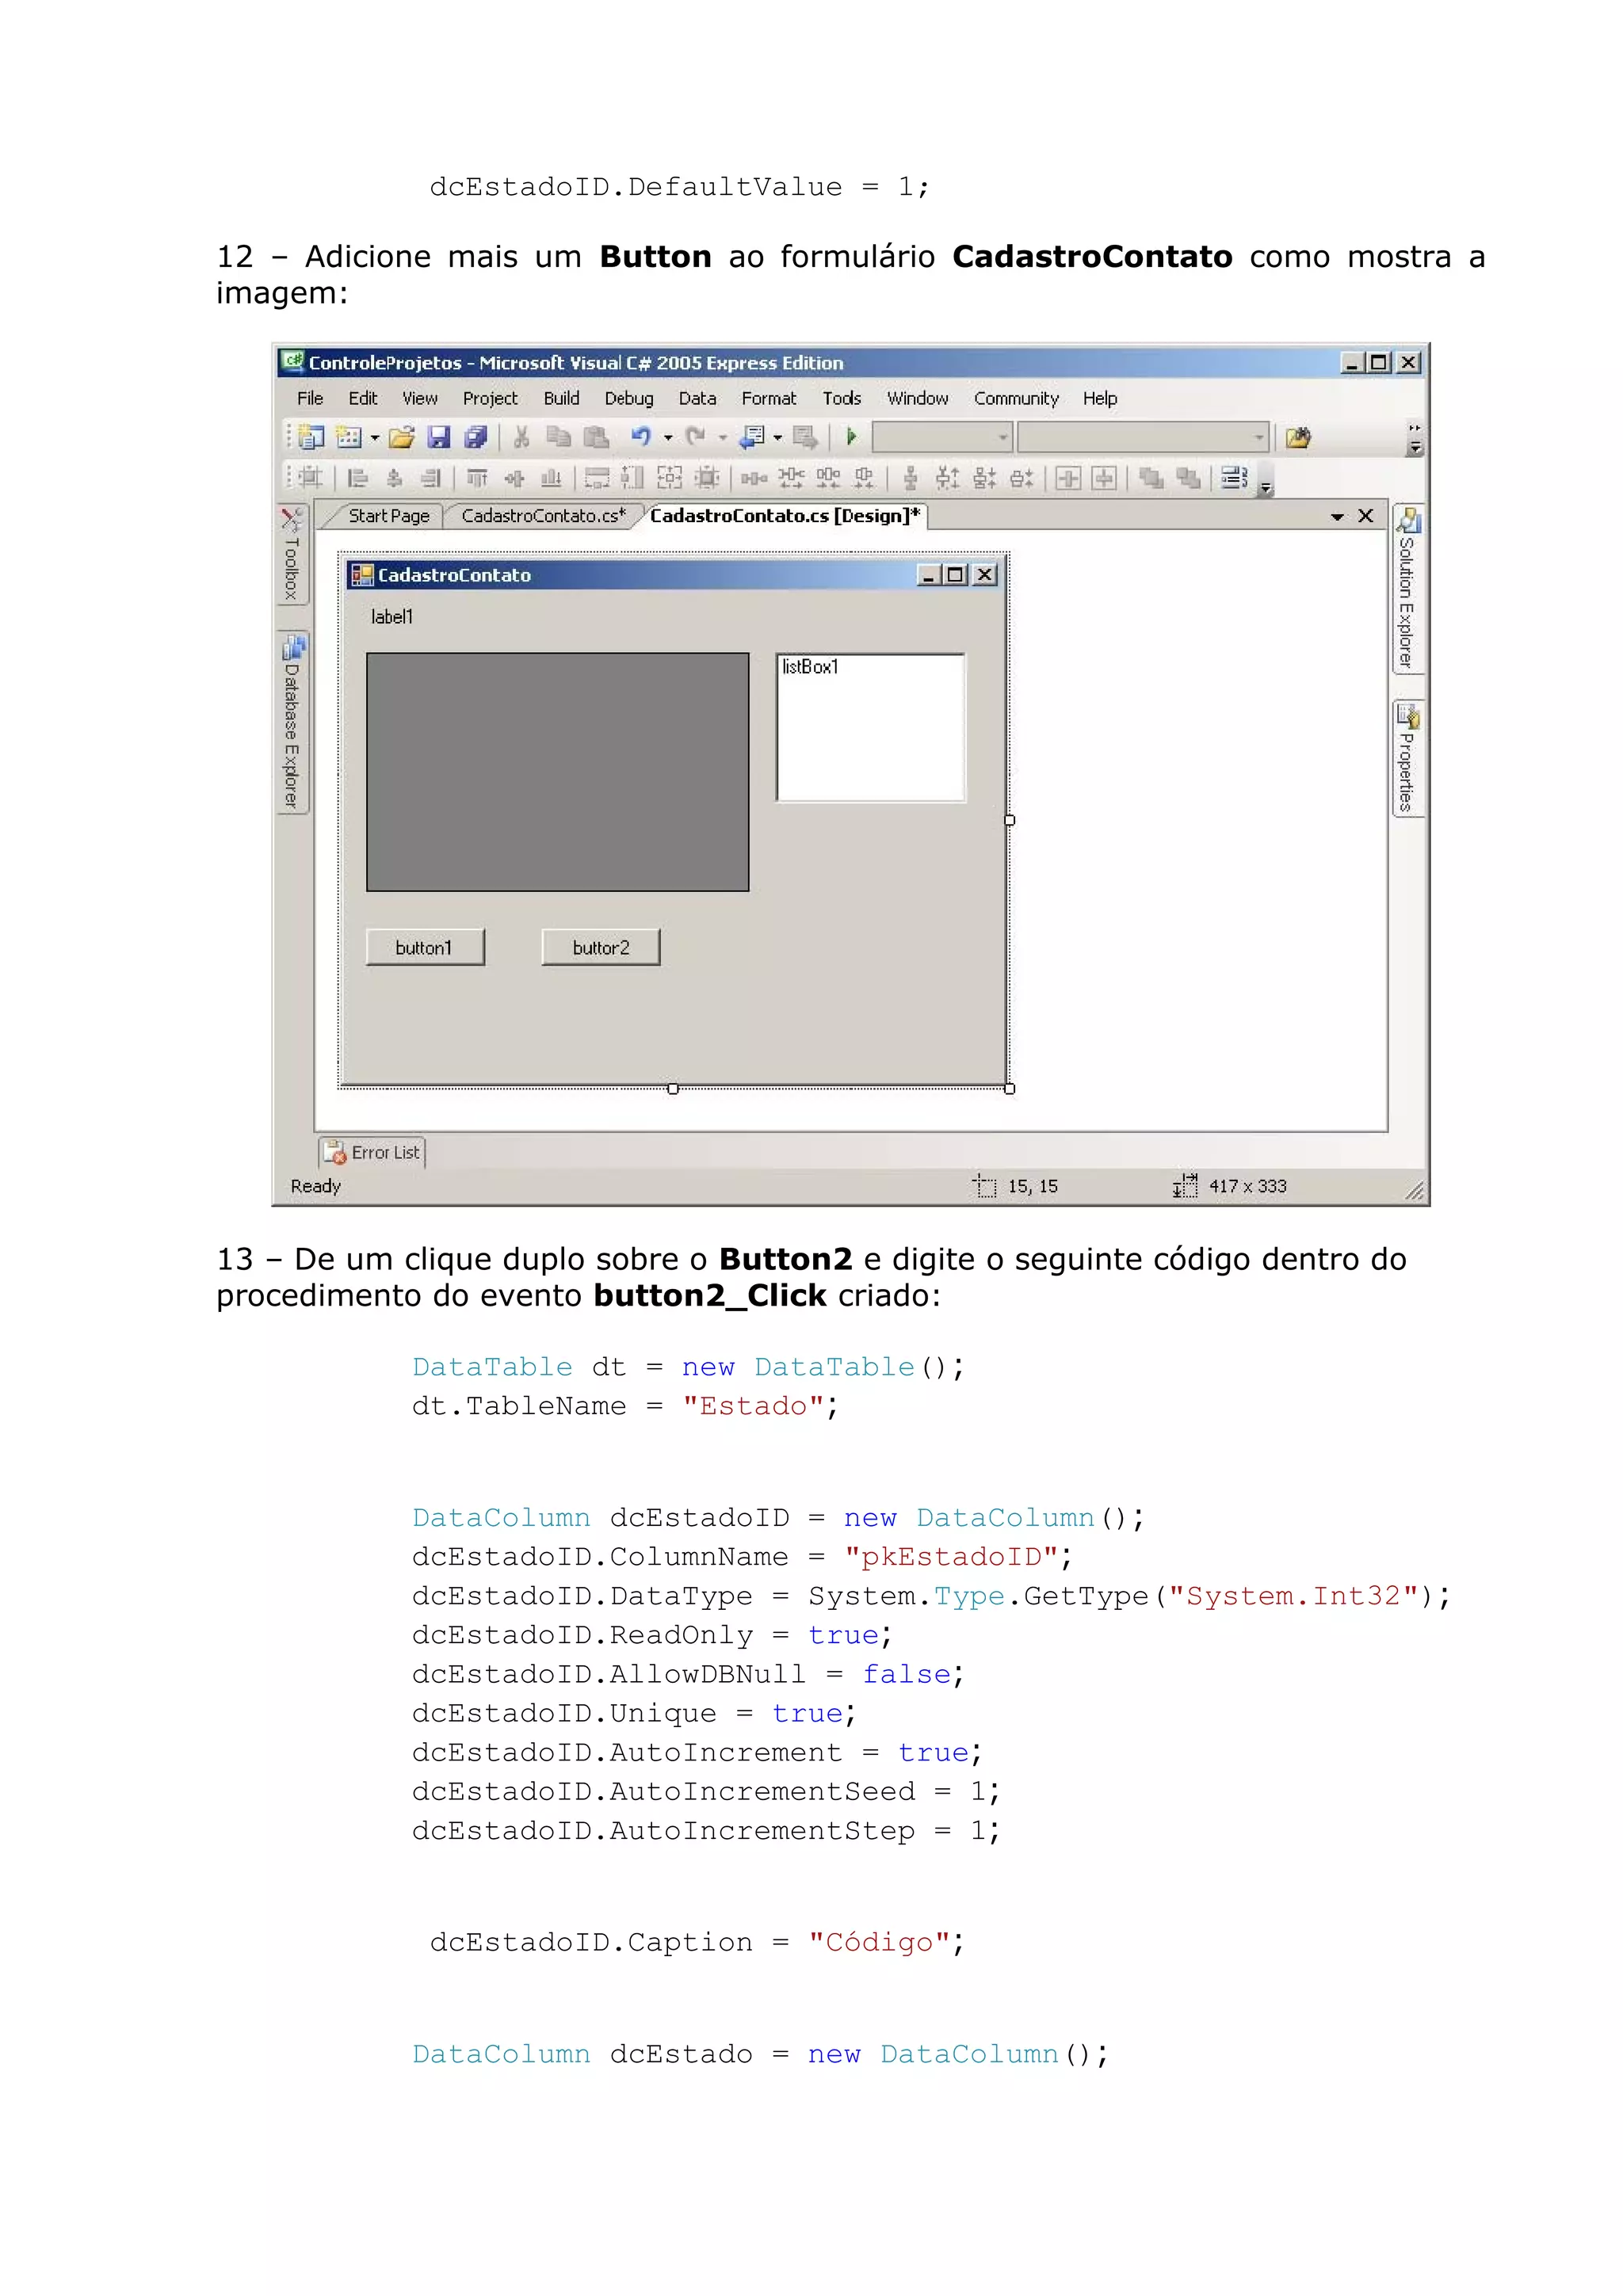Click the Bring to Front icon
The image size is (1623, 2296).
click(1151, 478)
